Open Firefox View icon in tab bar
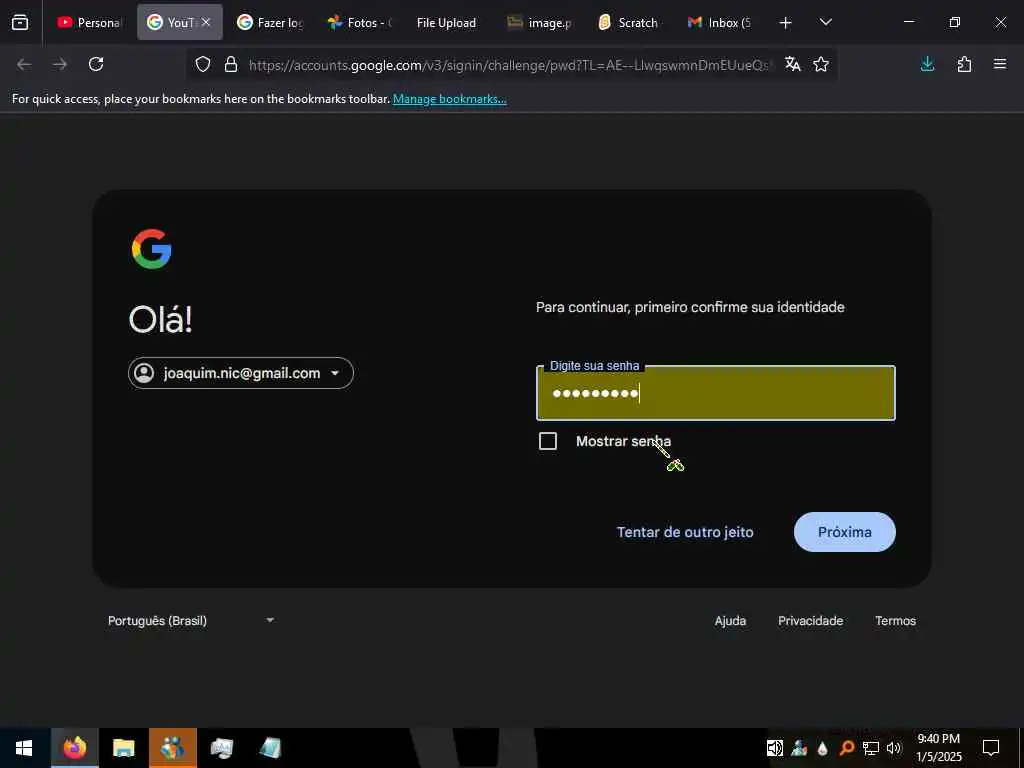 20,22
